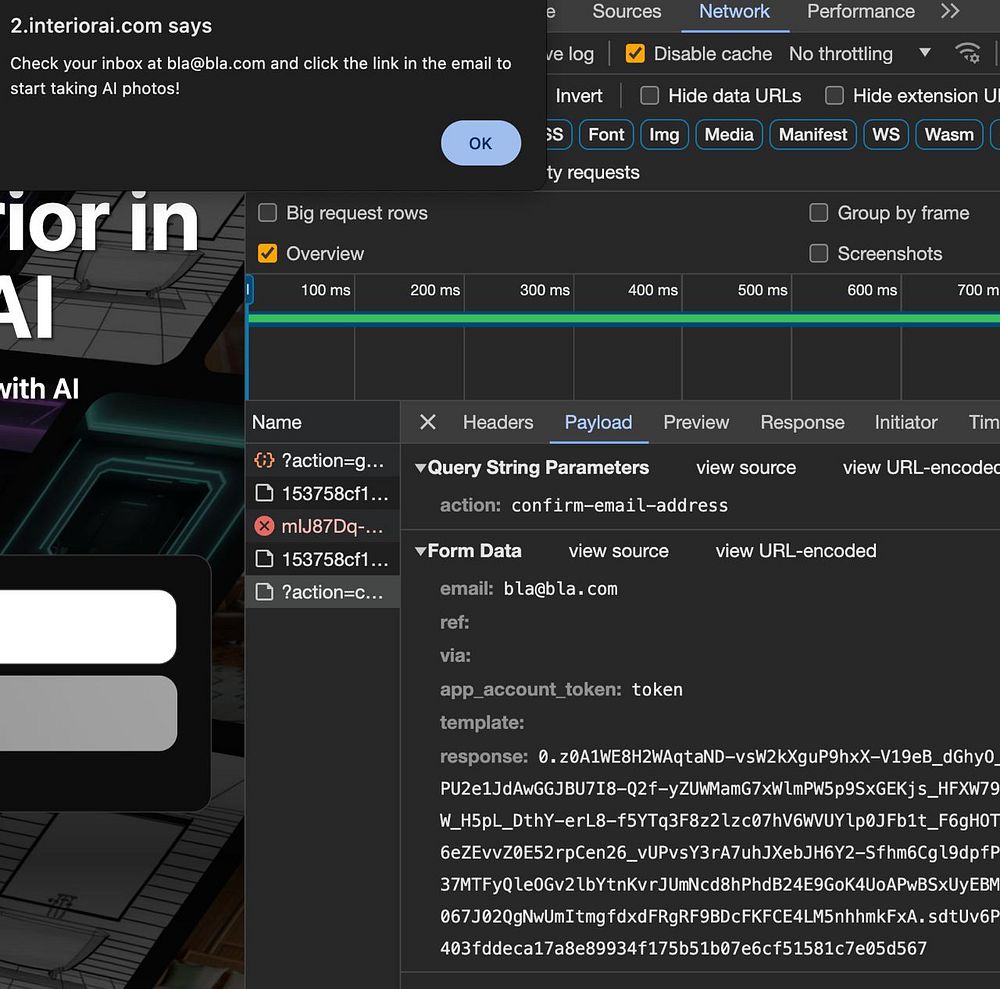Click the response field label in Form Data
Image resolution: width=1000 pixels, height=989 pixels.
pos(483,757)
